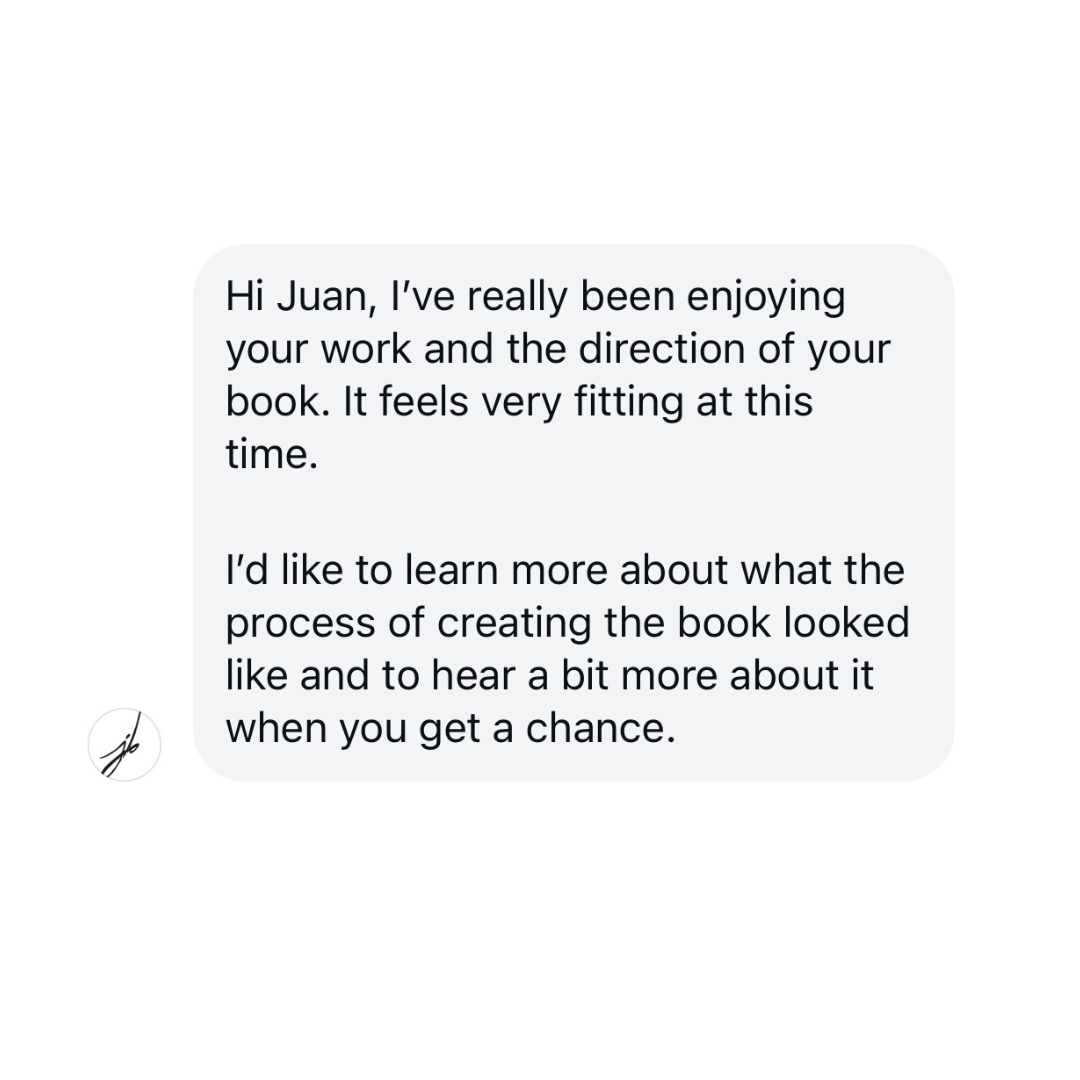This screenshot has width=1080, height=1080.
Task: Click the word "creating" in the message
Action: tap(514, 625)
